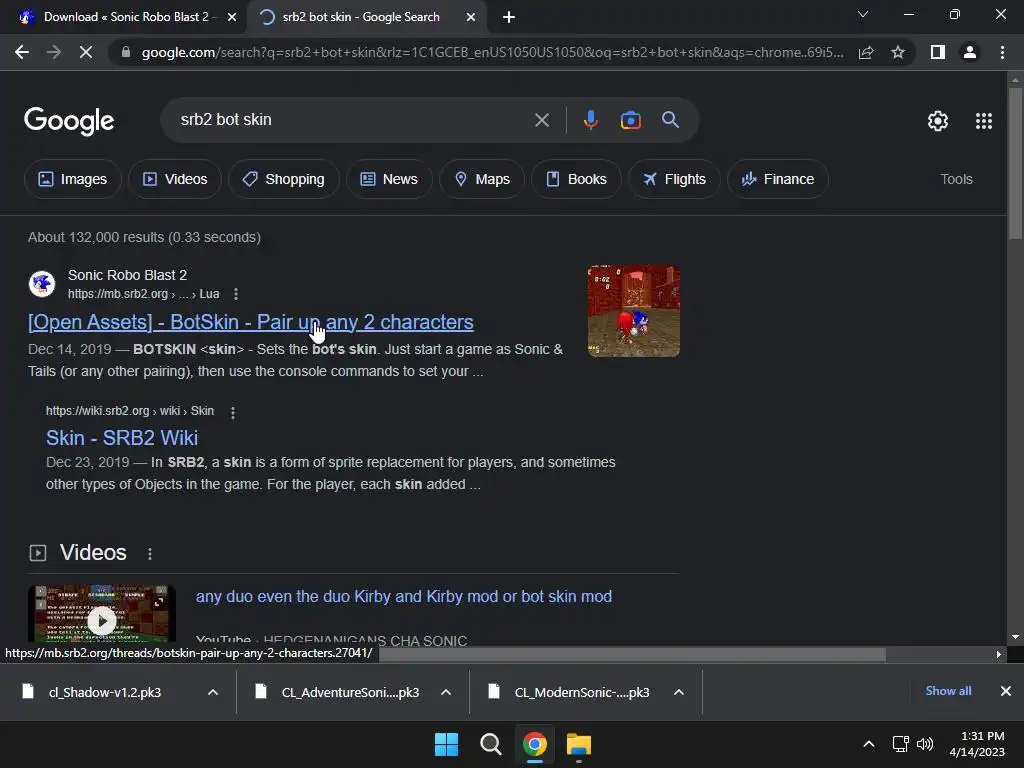This screenshot has width=1024, height=768.
Task: Click the horizontal page scrollbar
Action: pos(632,654)
